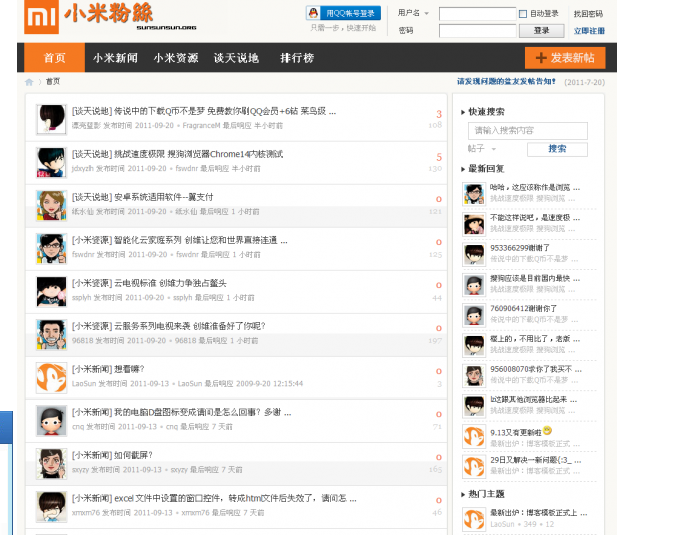Click avatar beside reply 楼上的，不用比了

pos(474,345)
